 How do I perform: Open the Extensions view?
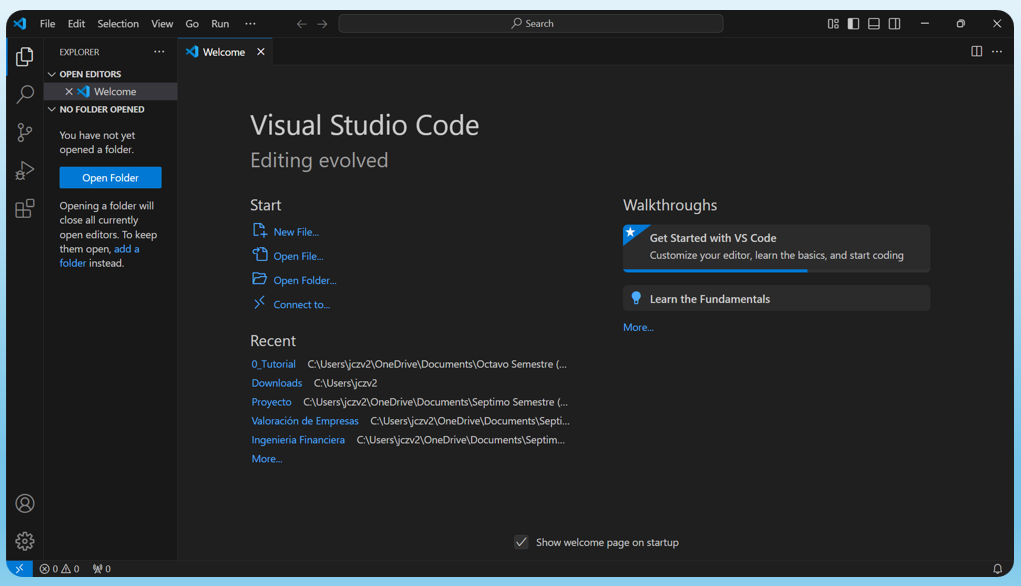tap(25, 209)
